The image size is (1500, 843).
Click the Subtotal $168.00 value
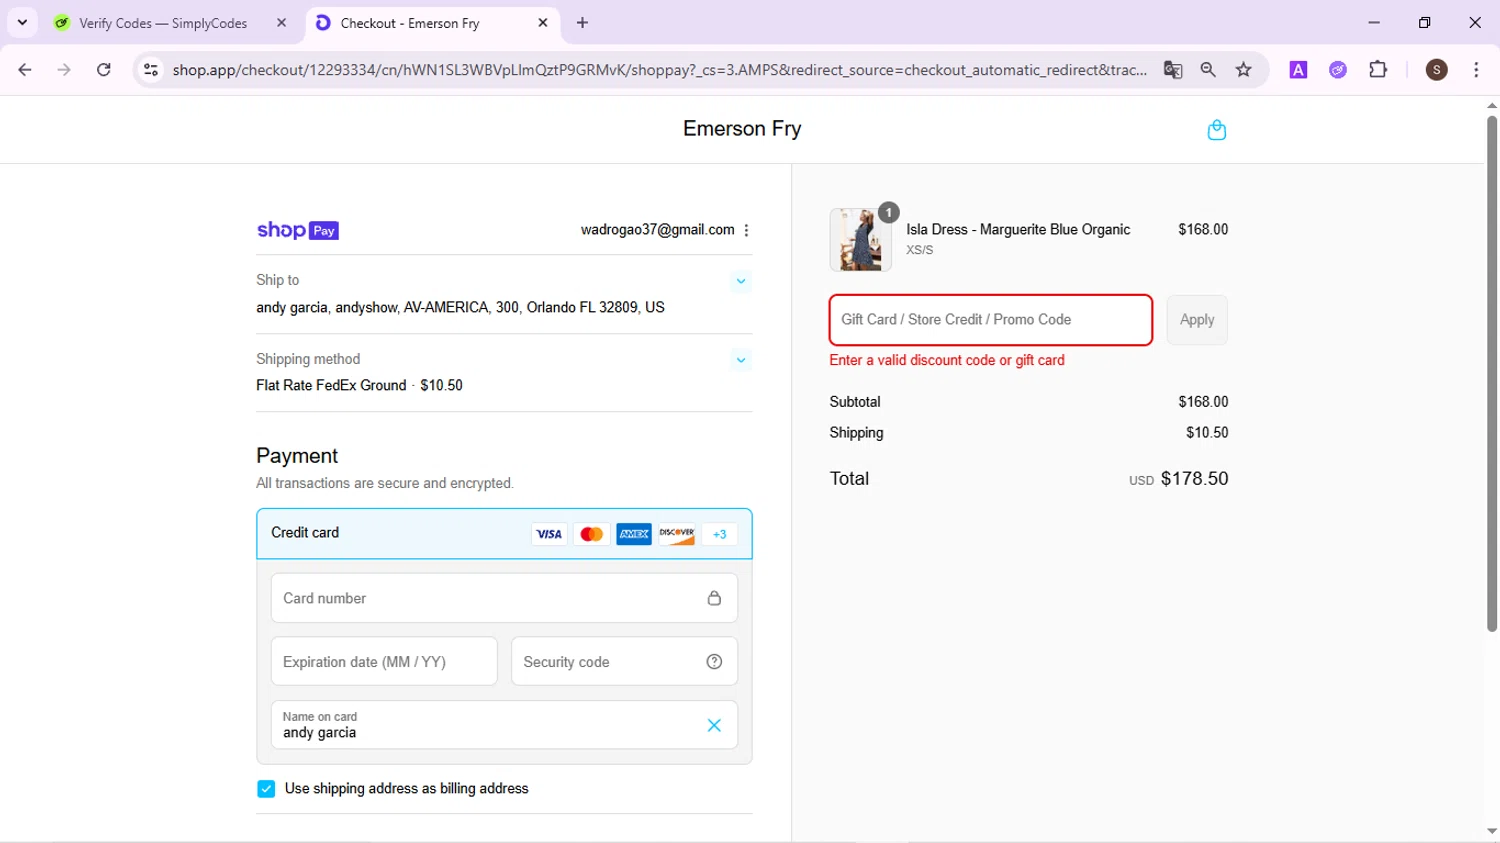point(1203,402)
